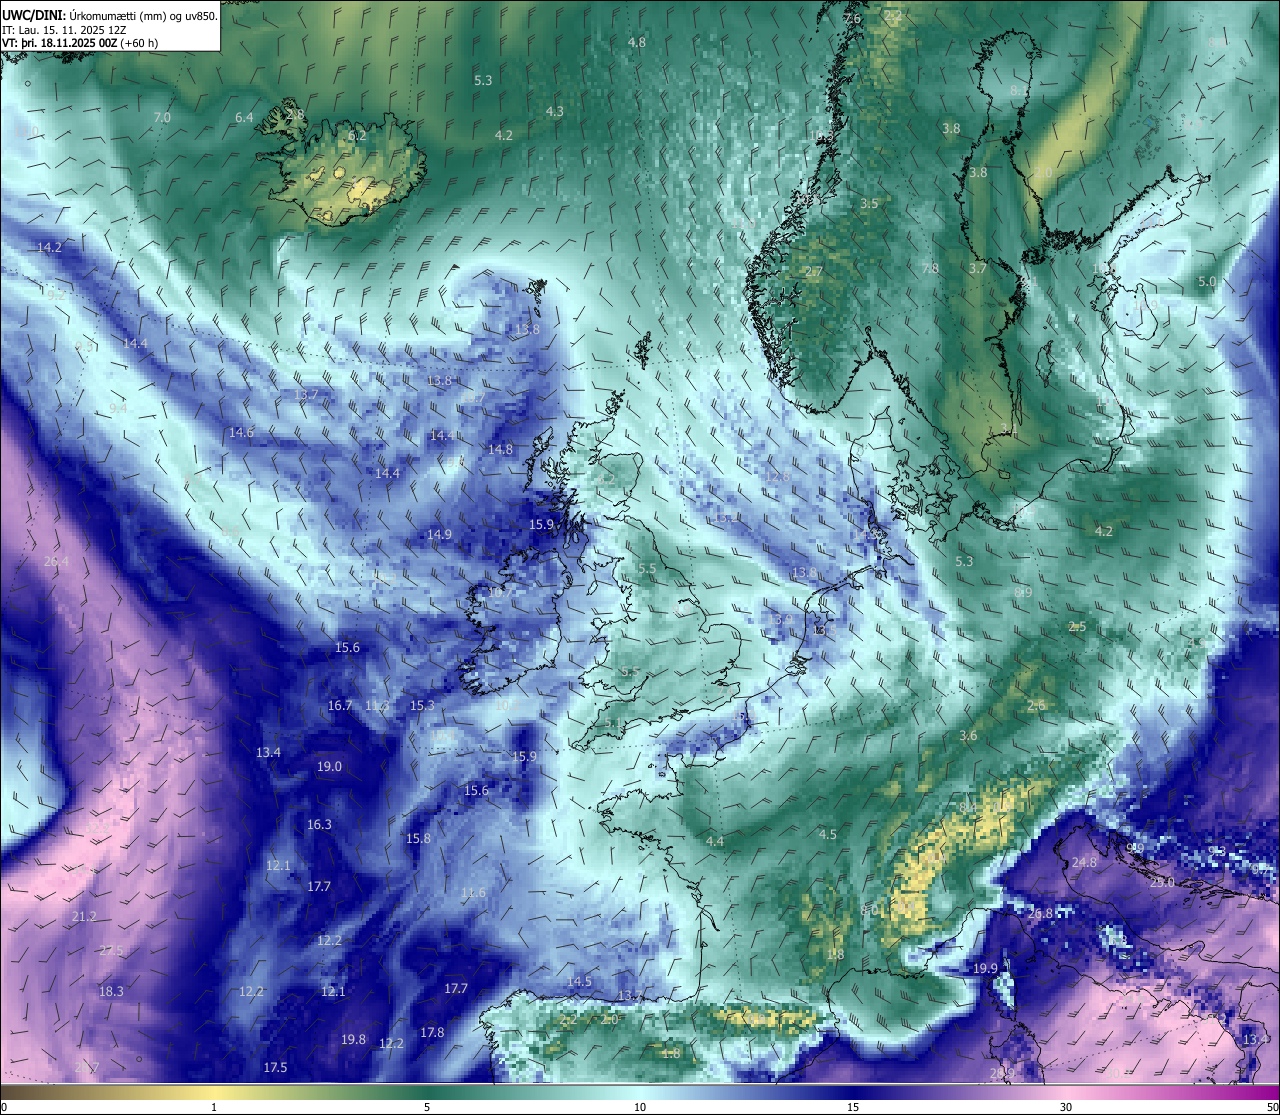Click the 1 tick on the color scale

pyautogui.click(x=214, y=1106)
